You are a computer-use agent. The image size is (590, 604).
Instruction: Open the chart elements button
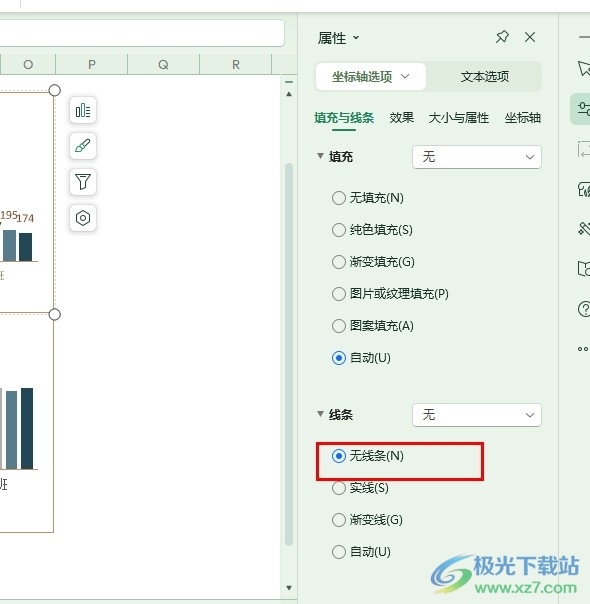pos(83,111)
